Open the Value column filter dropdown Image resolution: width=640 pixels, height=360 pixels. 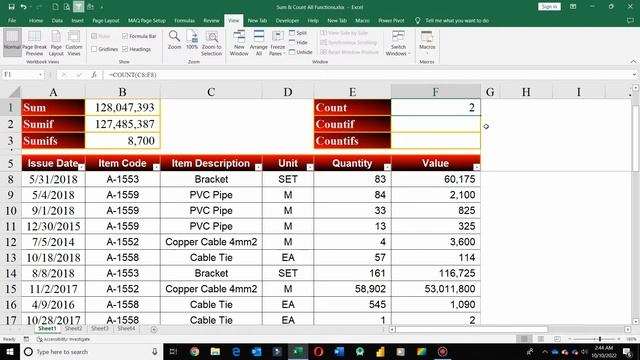(476, 167)
